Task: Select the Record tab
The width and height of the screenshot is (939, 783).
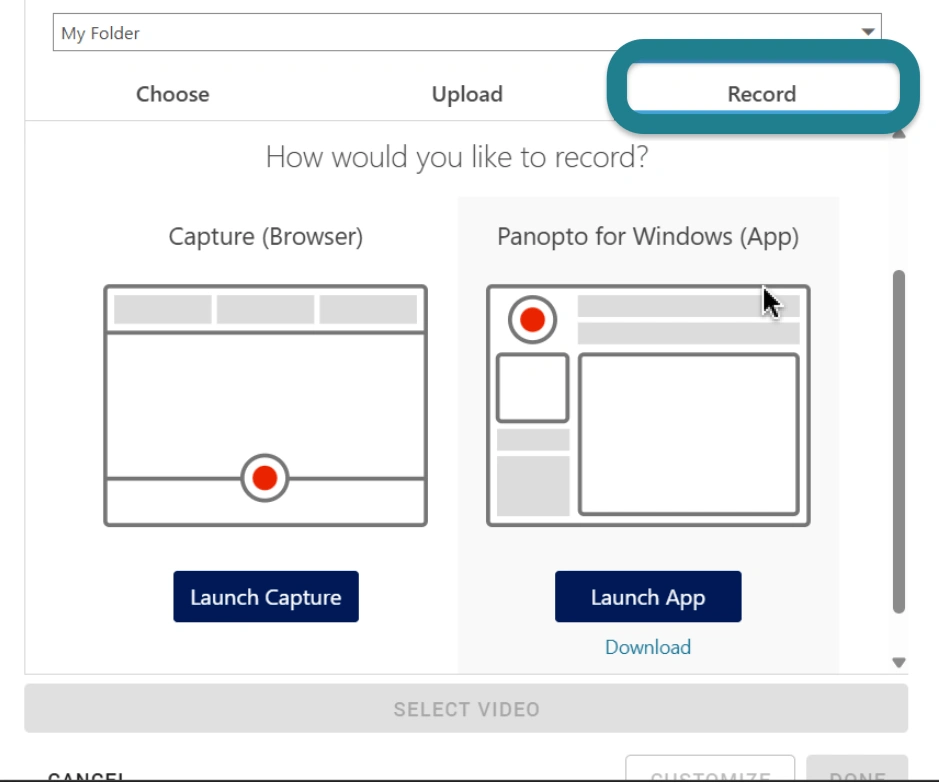Action: (x=762, y=94)
